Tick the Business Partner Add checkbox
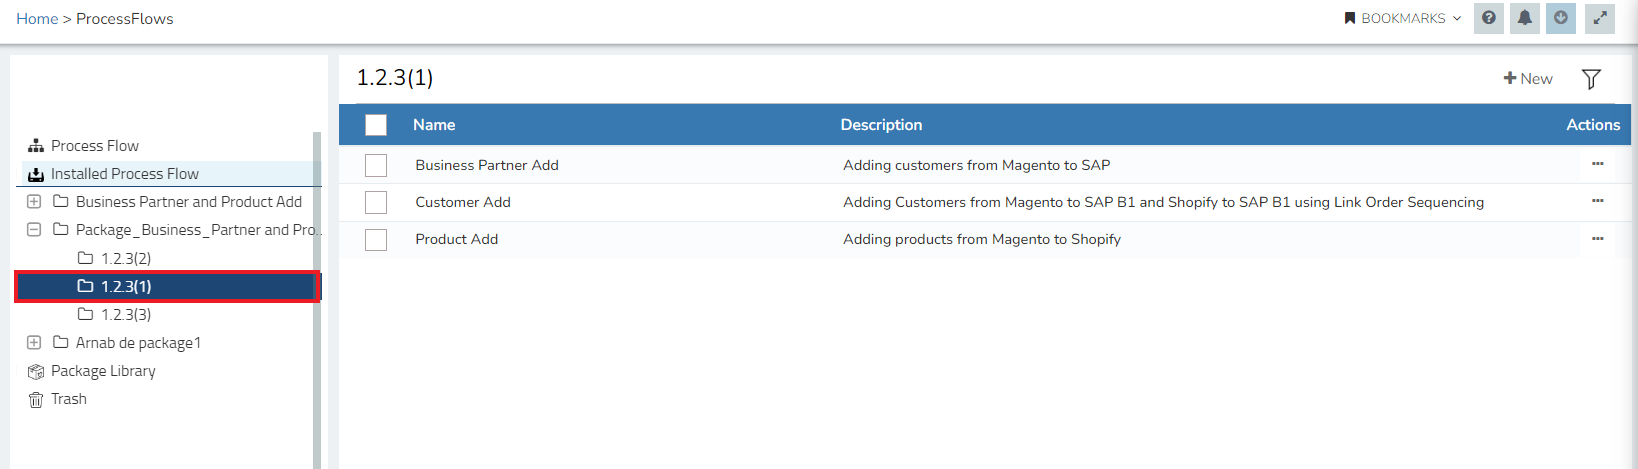The height and width of the screenshot is (469, 1638). click(x=376, y=165)
